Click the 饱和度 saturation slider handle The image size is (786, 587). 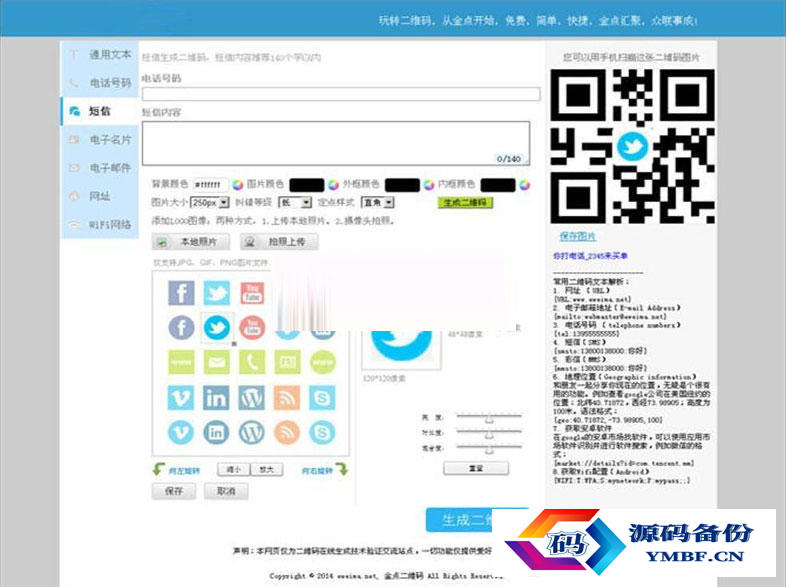[489, 449]
